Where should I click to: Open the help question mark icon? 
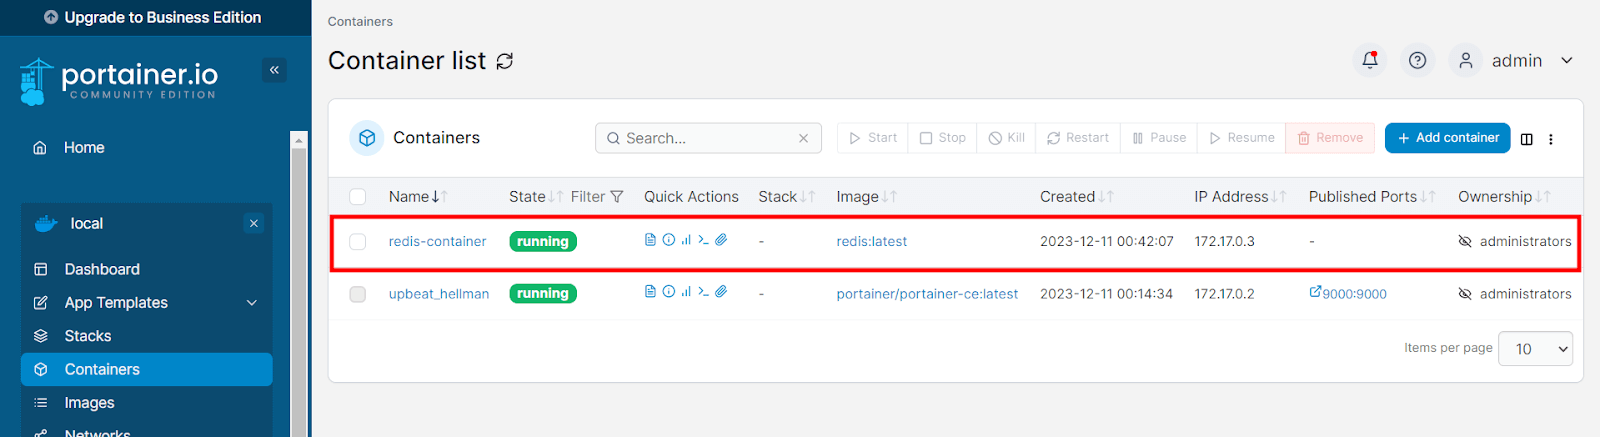tap(1417, 60)
